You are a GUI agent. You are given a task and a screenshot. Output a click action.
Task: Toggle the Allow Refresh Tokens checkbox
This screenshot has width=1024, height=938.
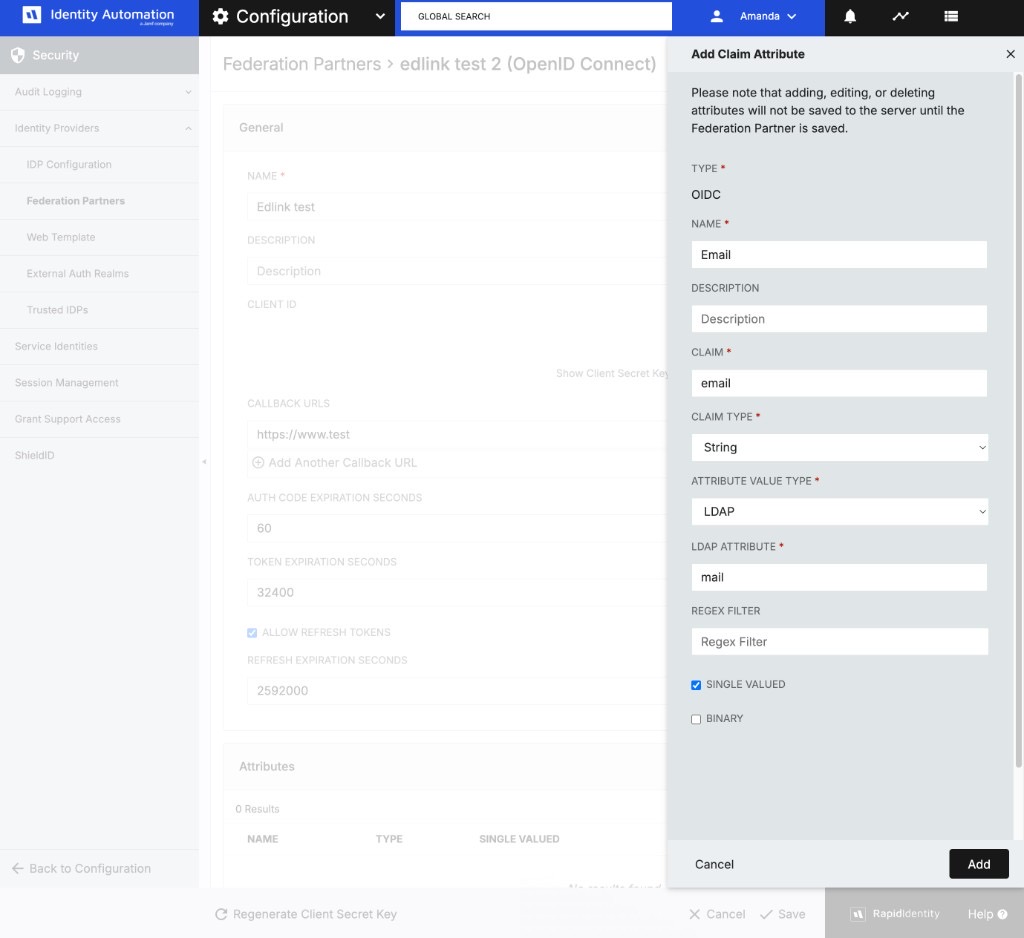(252, 632)
